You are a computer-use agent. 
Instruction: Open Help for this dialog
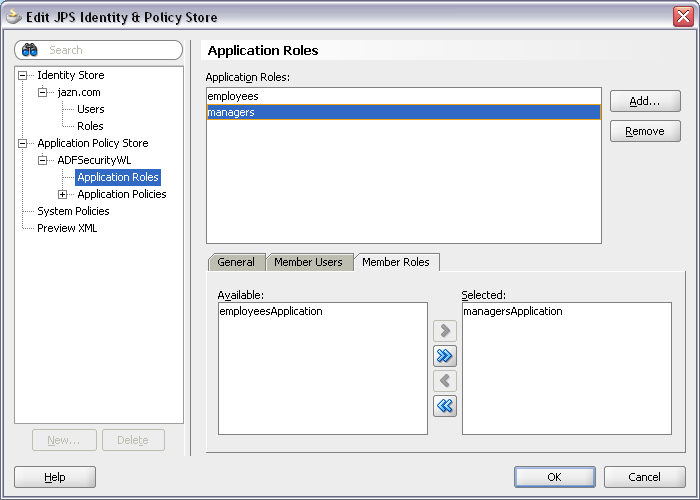(55, 477)
